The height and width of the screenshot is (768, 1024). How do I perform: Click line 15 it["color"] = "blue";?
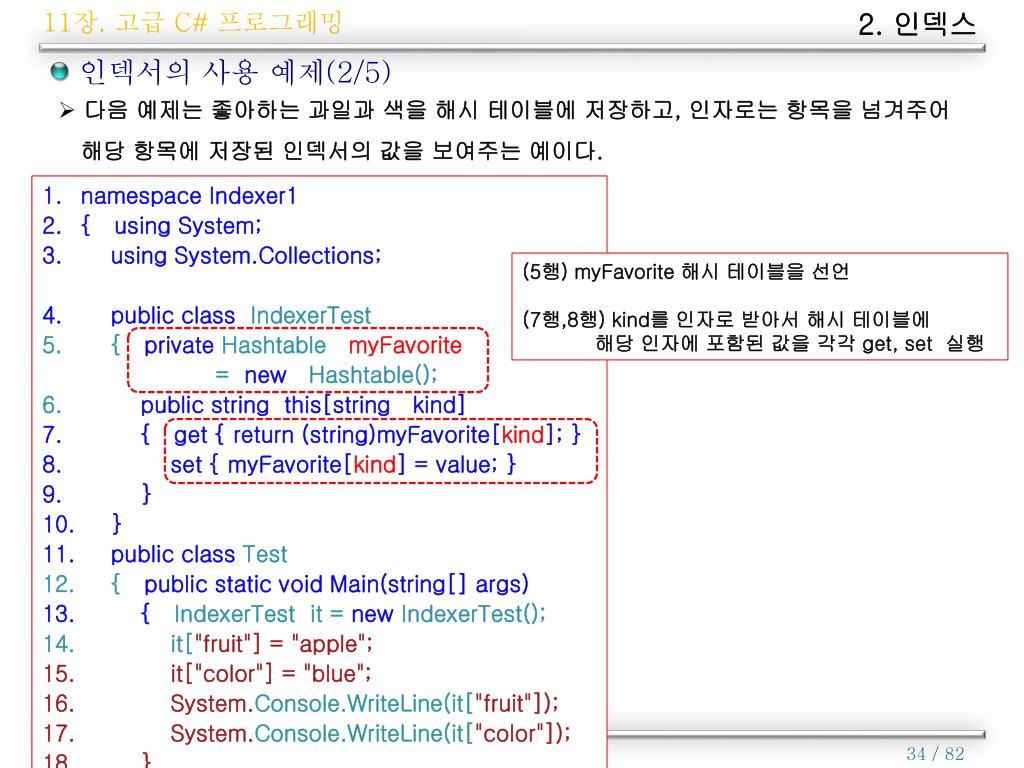[x=270, y=673]
